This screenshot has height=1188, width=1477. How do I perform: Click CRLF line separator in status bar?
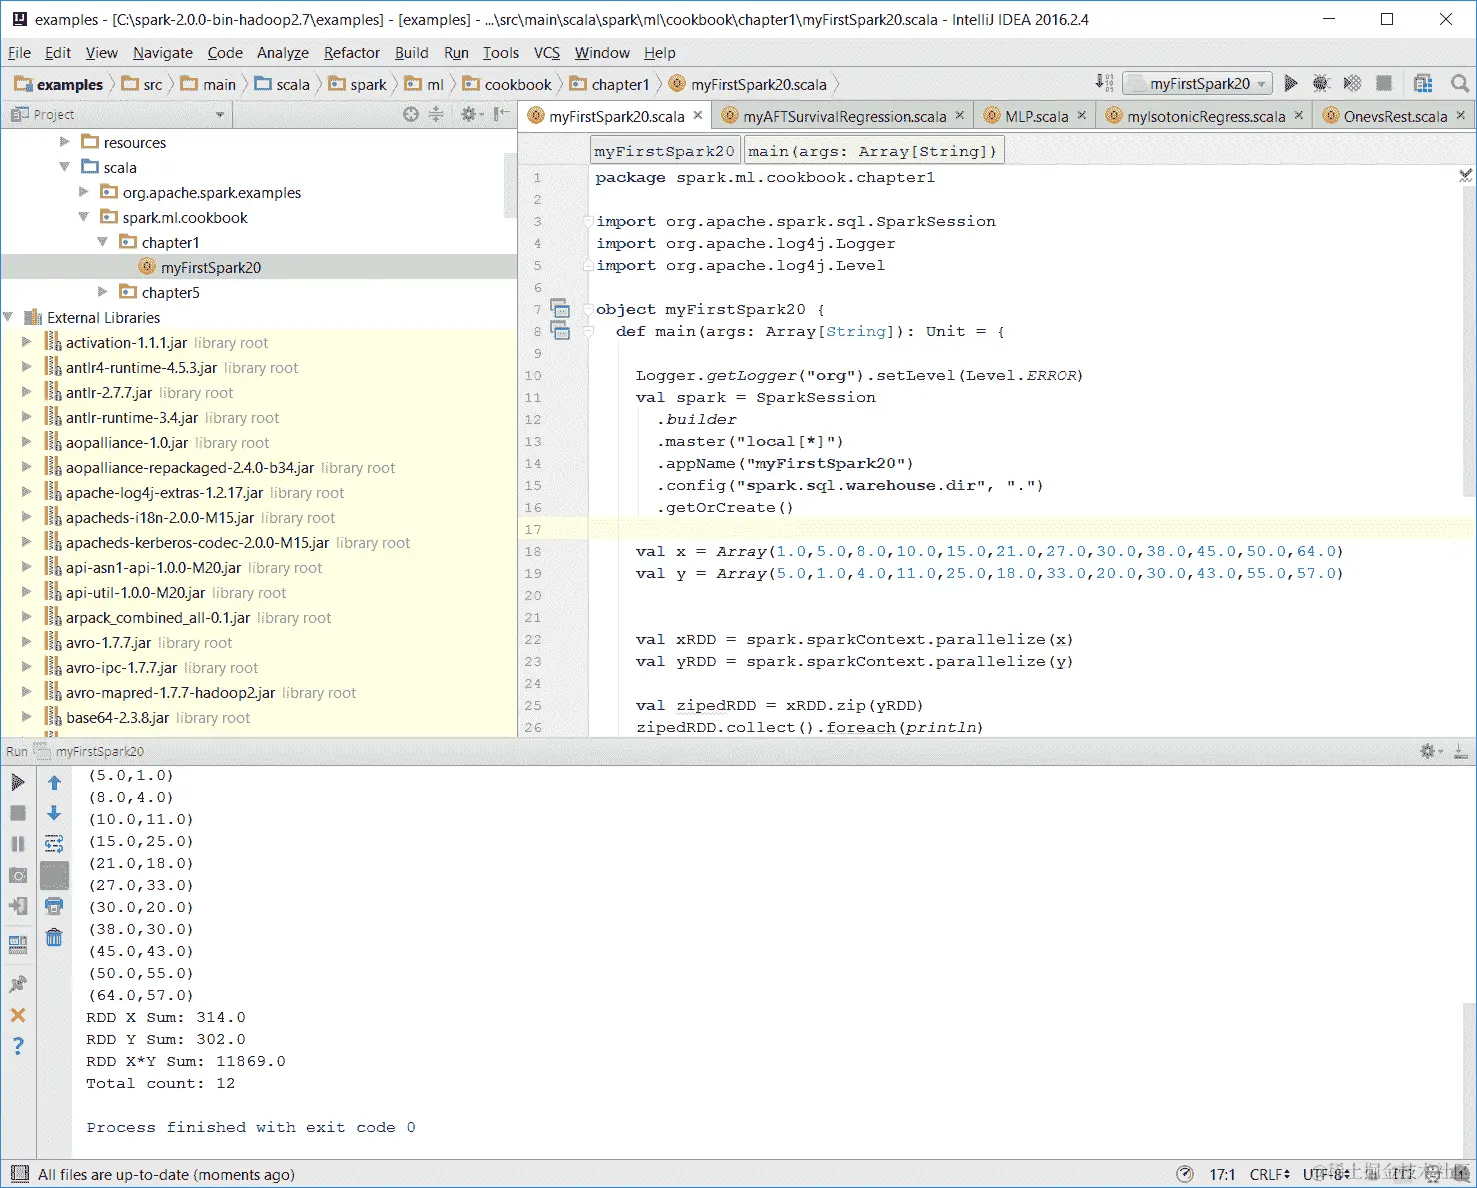pos(1269,1174)
